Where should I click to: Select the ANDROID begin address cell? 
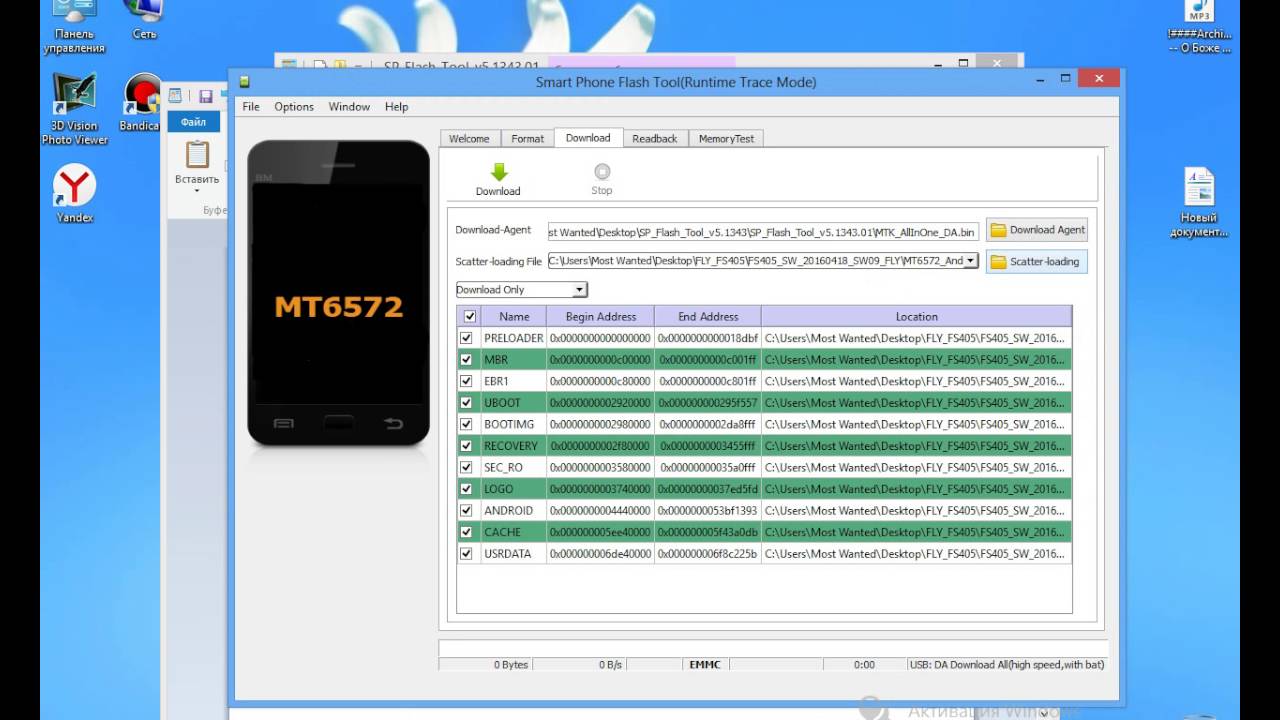click(600, 510)
